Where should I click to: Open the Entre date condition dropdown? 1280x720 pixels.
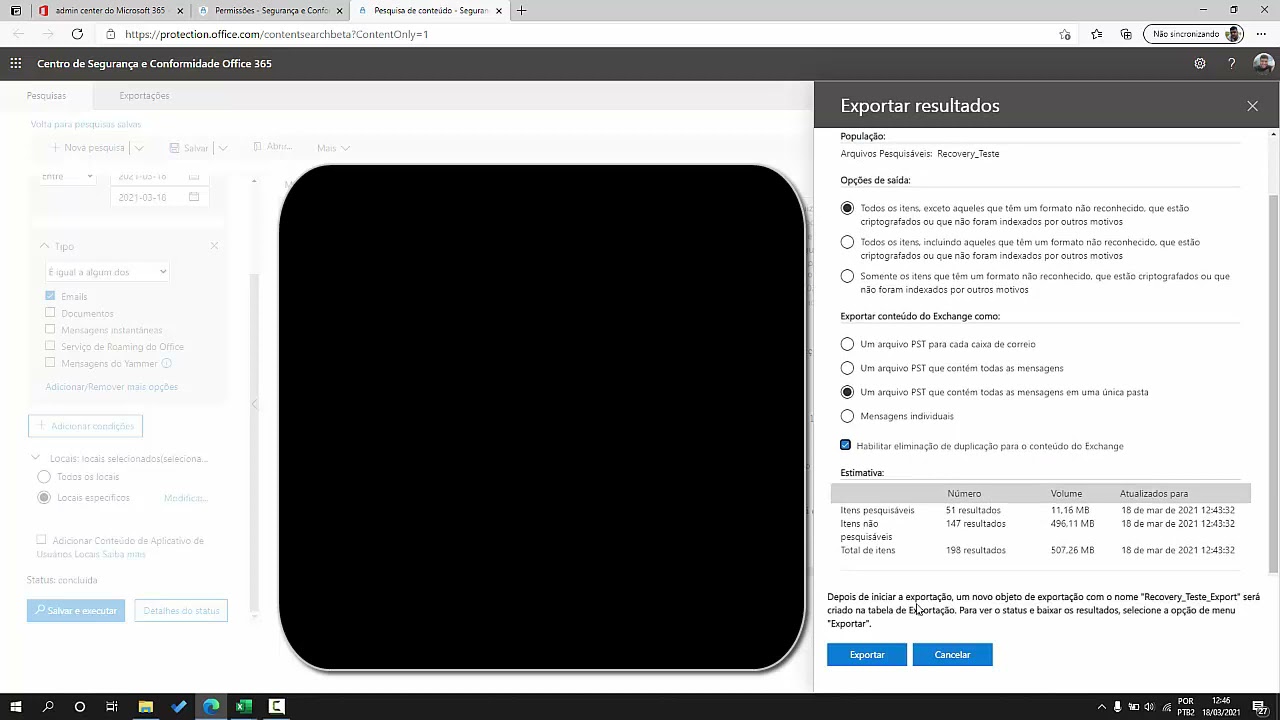click(67, 176)
